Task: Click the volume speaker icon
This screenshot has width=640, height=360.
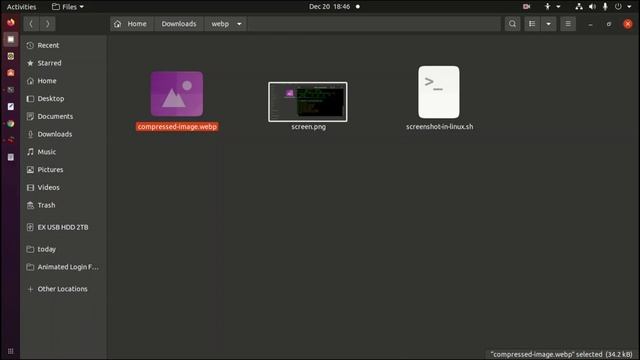Action: 592,7
